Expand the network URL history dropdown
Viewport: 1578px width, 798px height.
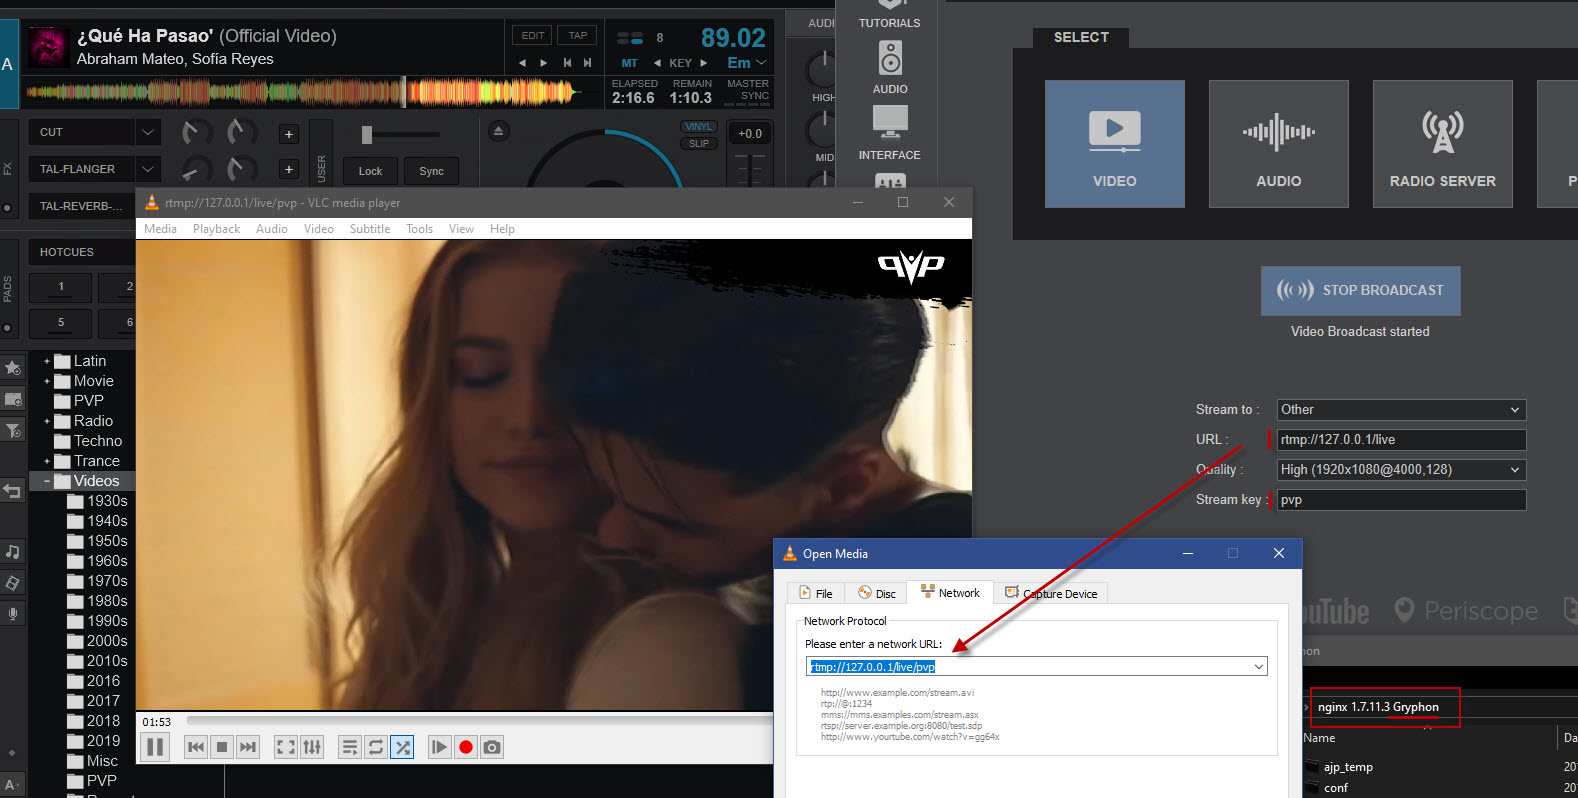coord(1259,667)
